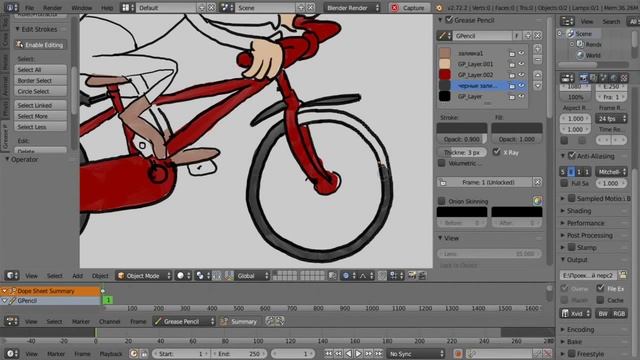Open the Blender info editor type icon
This screenshot has width=640, height=360.
coord(11,7)
